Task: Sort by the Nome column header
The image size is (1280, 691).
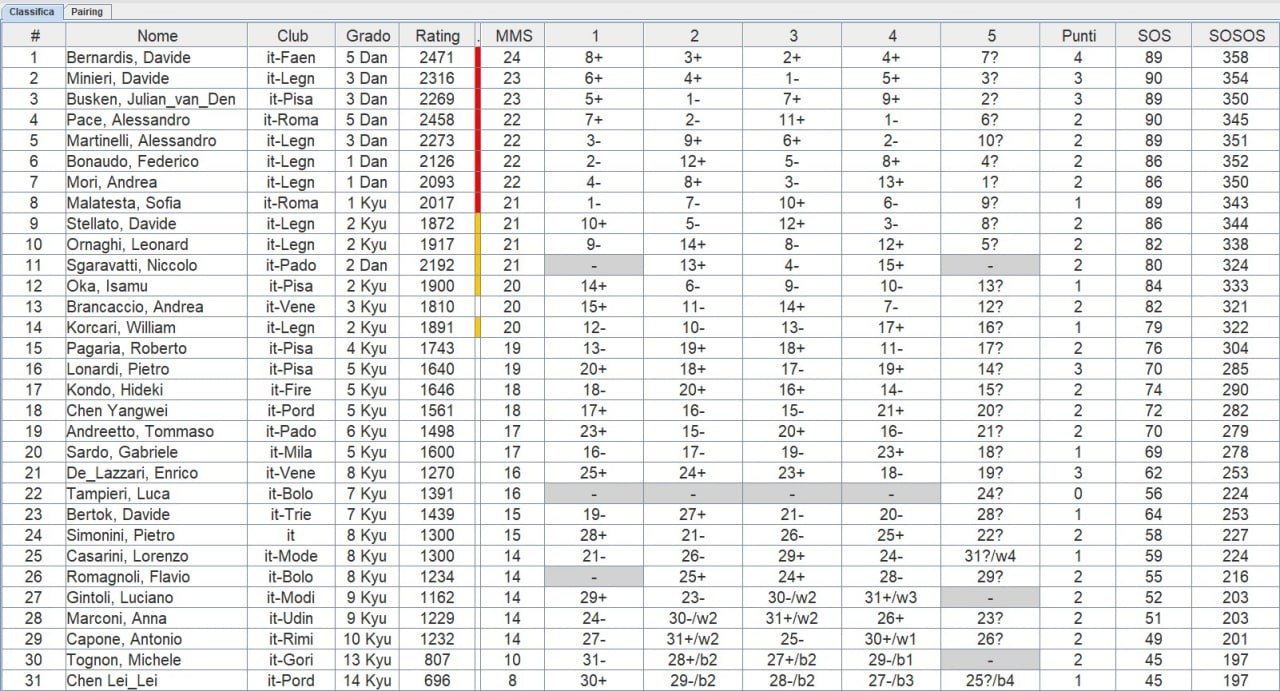Action: point(156,35)
